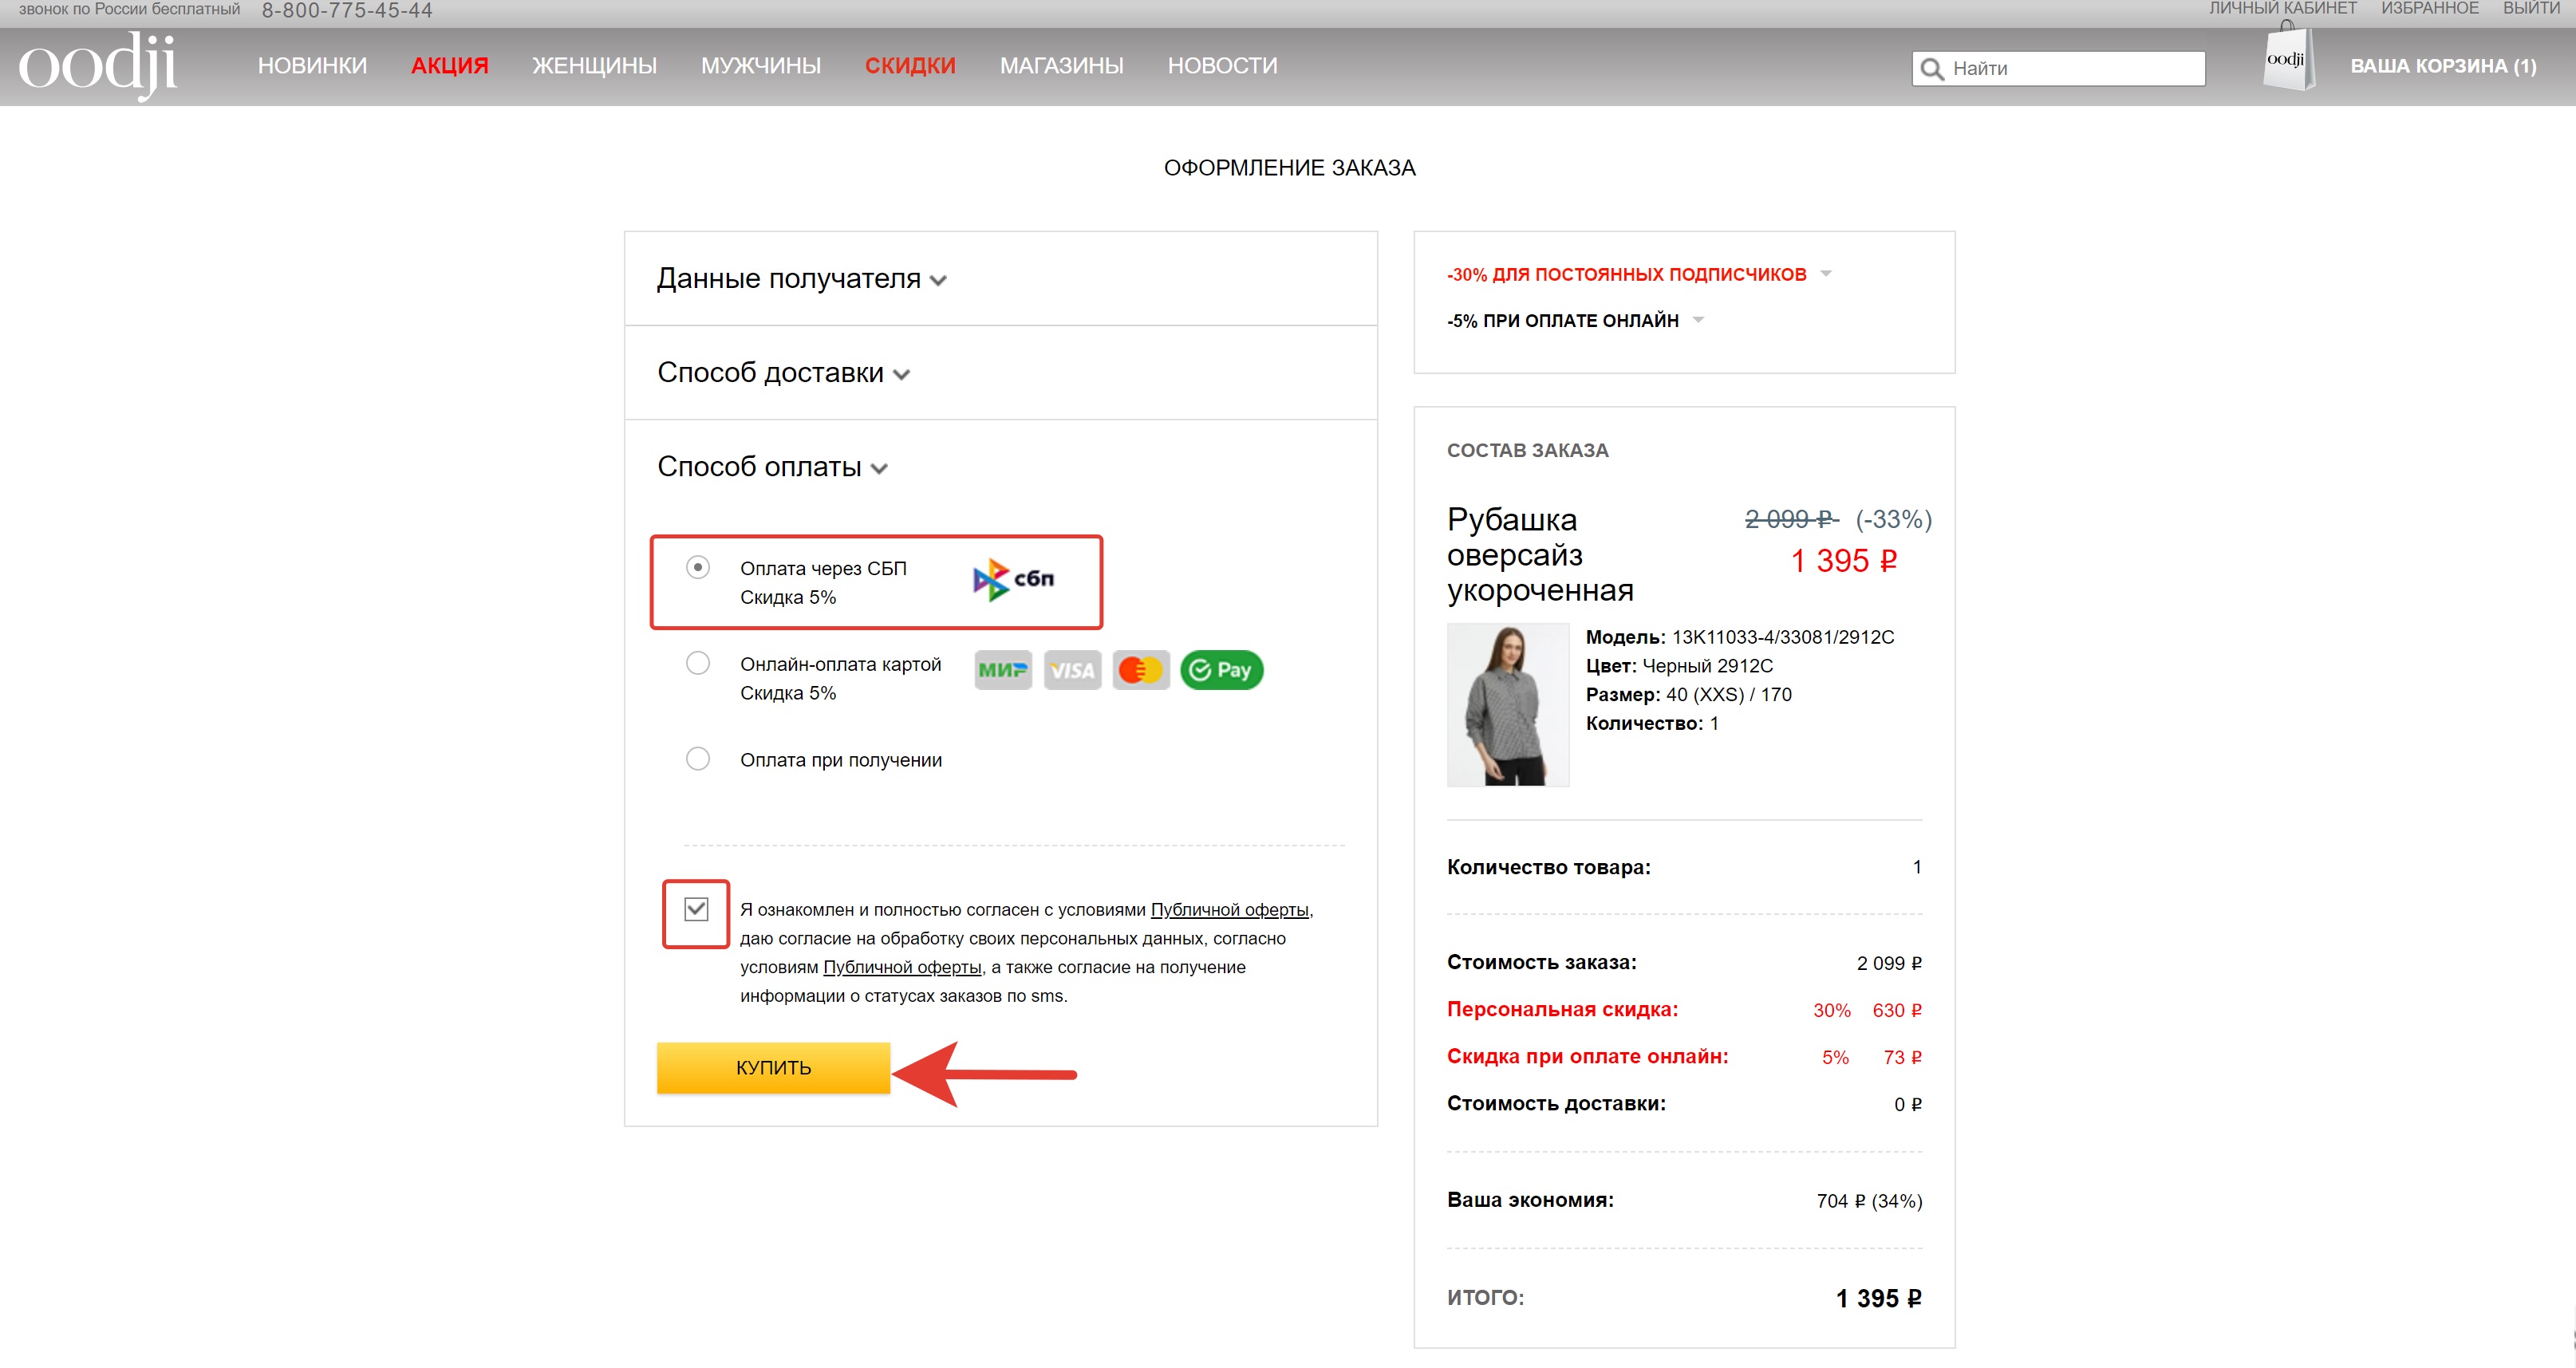Select the pay on delivery radio button
The height and width of the screenshot is (1368, 2576).
point(698,759)
